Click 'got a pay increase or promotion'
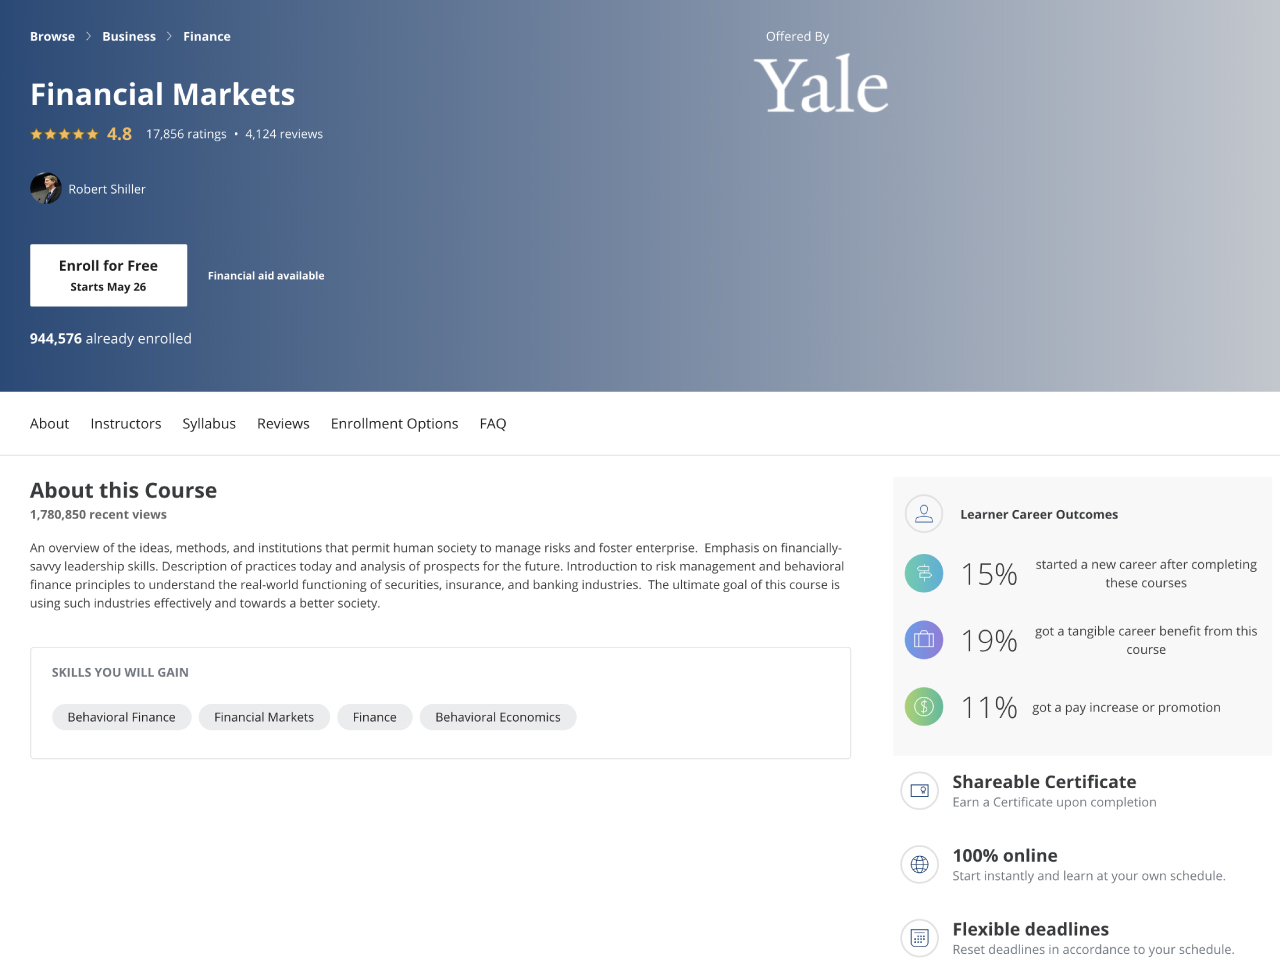 click(x=1126, y=708)
